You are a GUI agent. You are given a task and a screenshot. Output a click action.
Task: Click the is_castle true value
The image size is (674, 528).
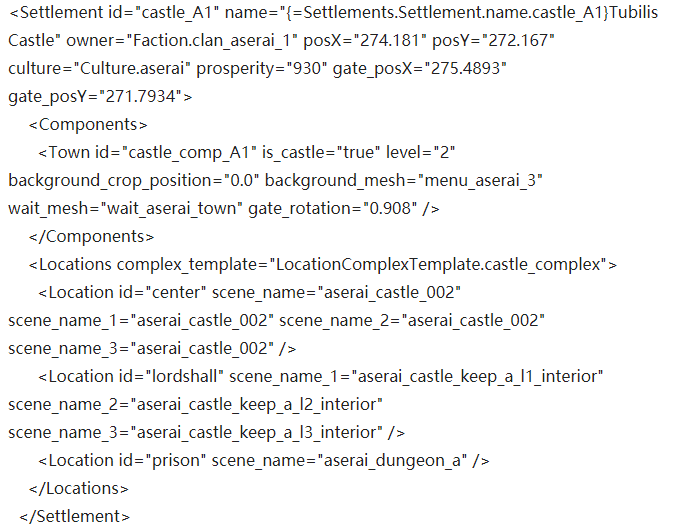coord(358,153)
